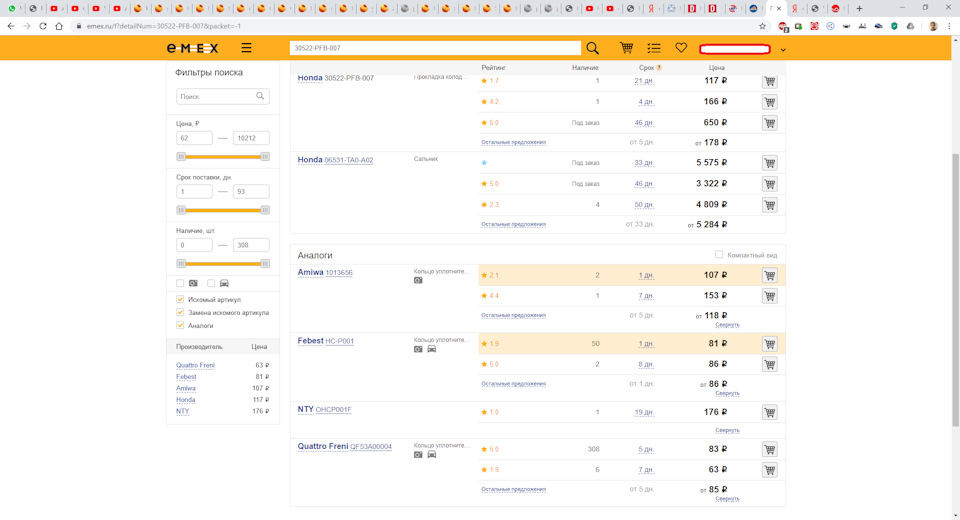Open the orders list icon in header

point(654,48)
